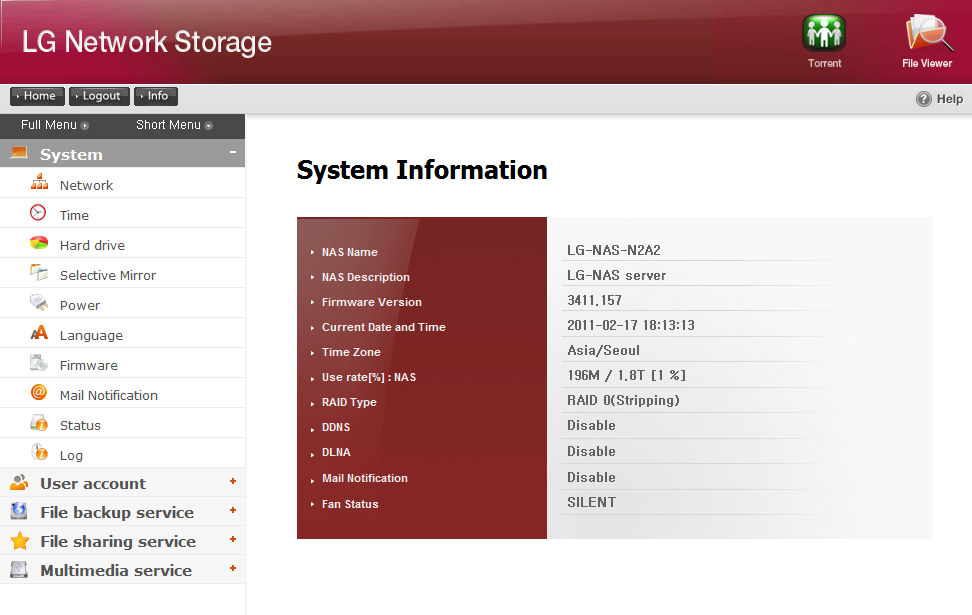Click the DLNA label
This screenshot has height=615, width=972.
pos(336,453)
